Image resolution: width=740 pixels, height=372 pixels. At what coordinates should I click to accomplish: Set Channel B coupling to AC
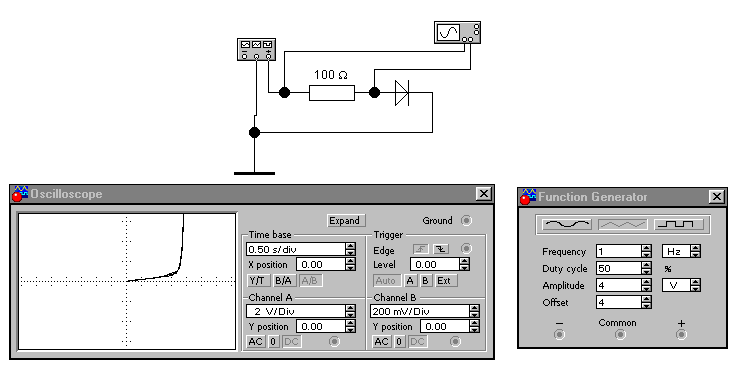tap(381, 341)
